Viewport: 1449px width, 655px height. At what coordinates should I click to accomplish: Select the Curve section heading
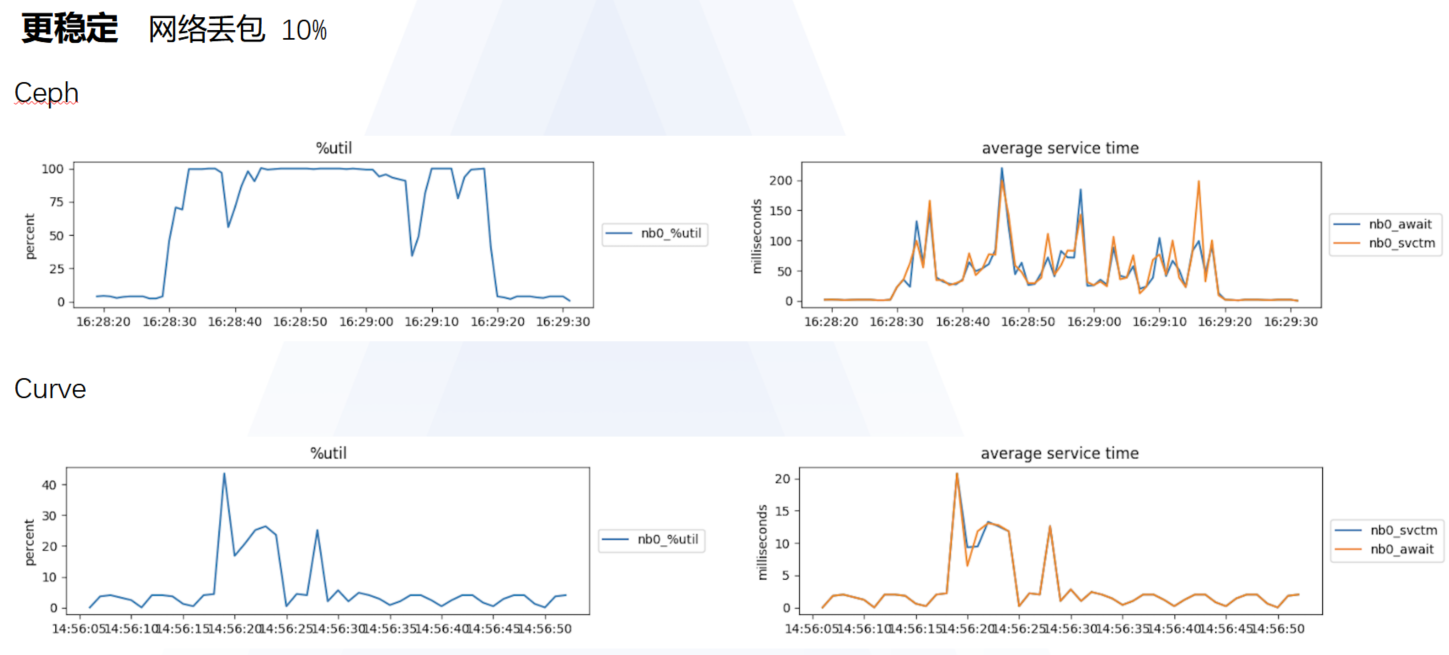(x=48, y=389)
